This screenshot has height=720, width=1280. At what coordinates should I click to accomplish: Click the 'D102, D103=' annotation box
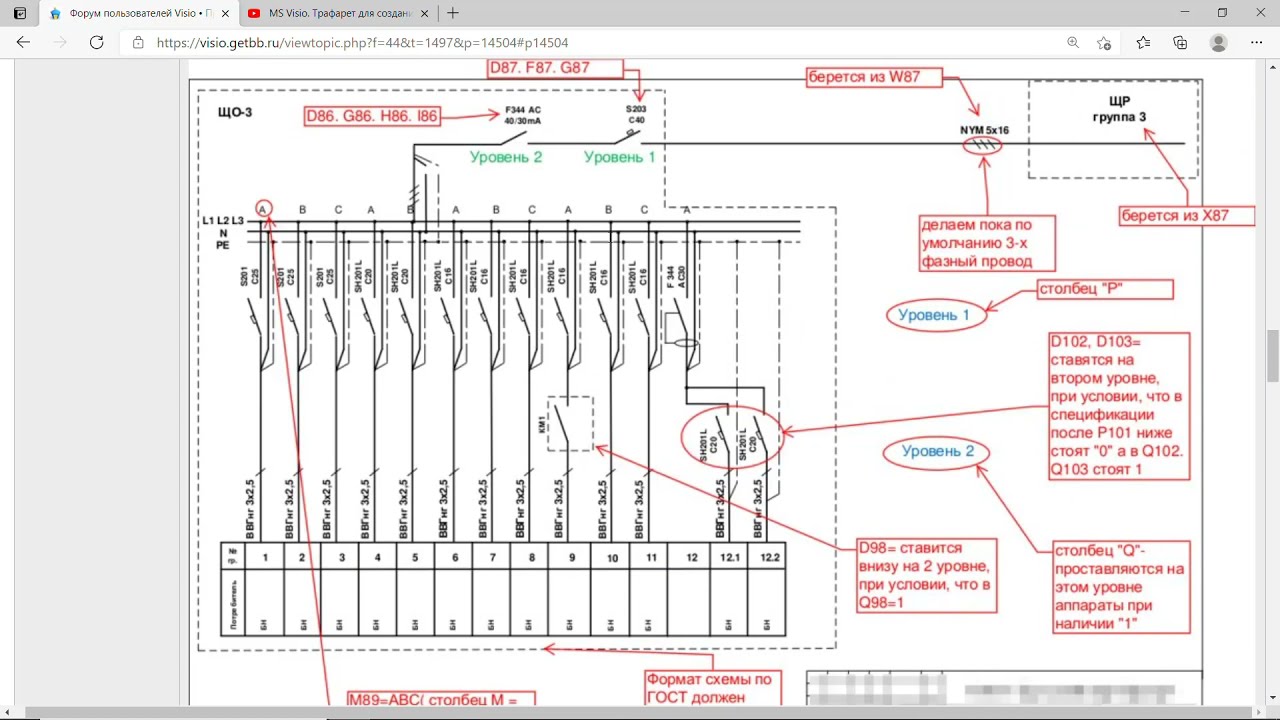pos(1118,408)
